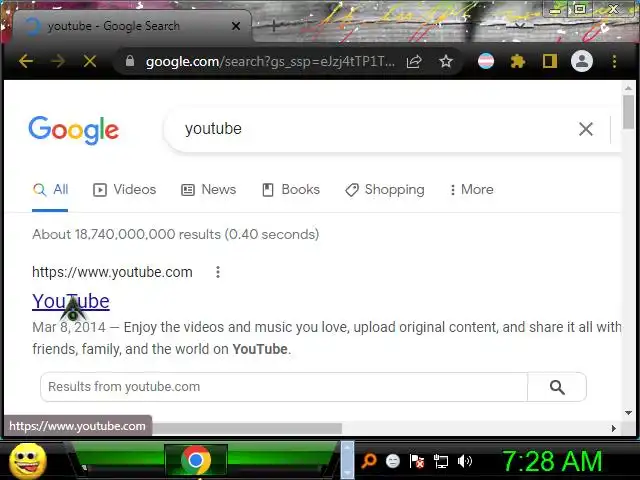Expand the More search filters
Image resolution: width=640 pixels, height=480 pixels.
[x=471, y=189]
